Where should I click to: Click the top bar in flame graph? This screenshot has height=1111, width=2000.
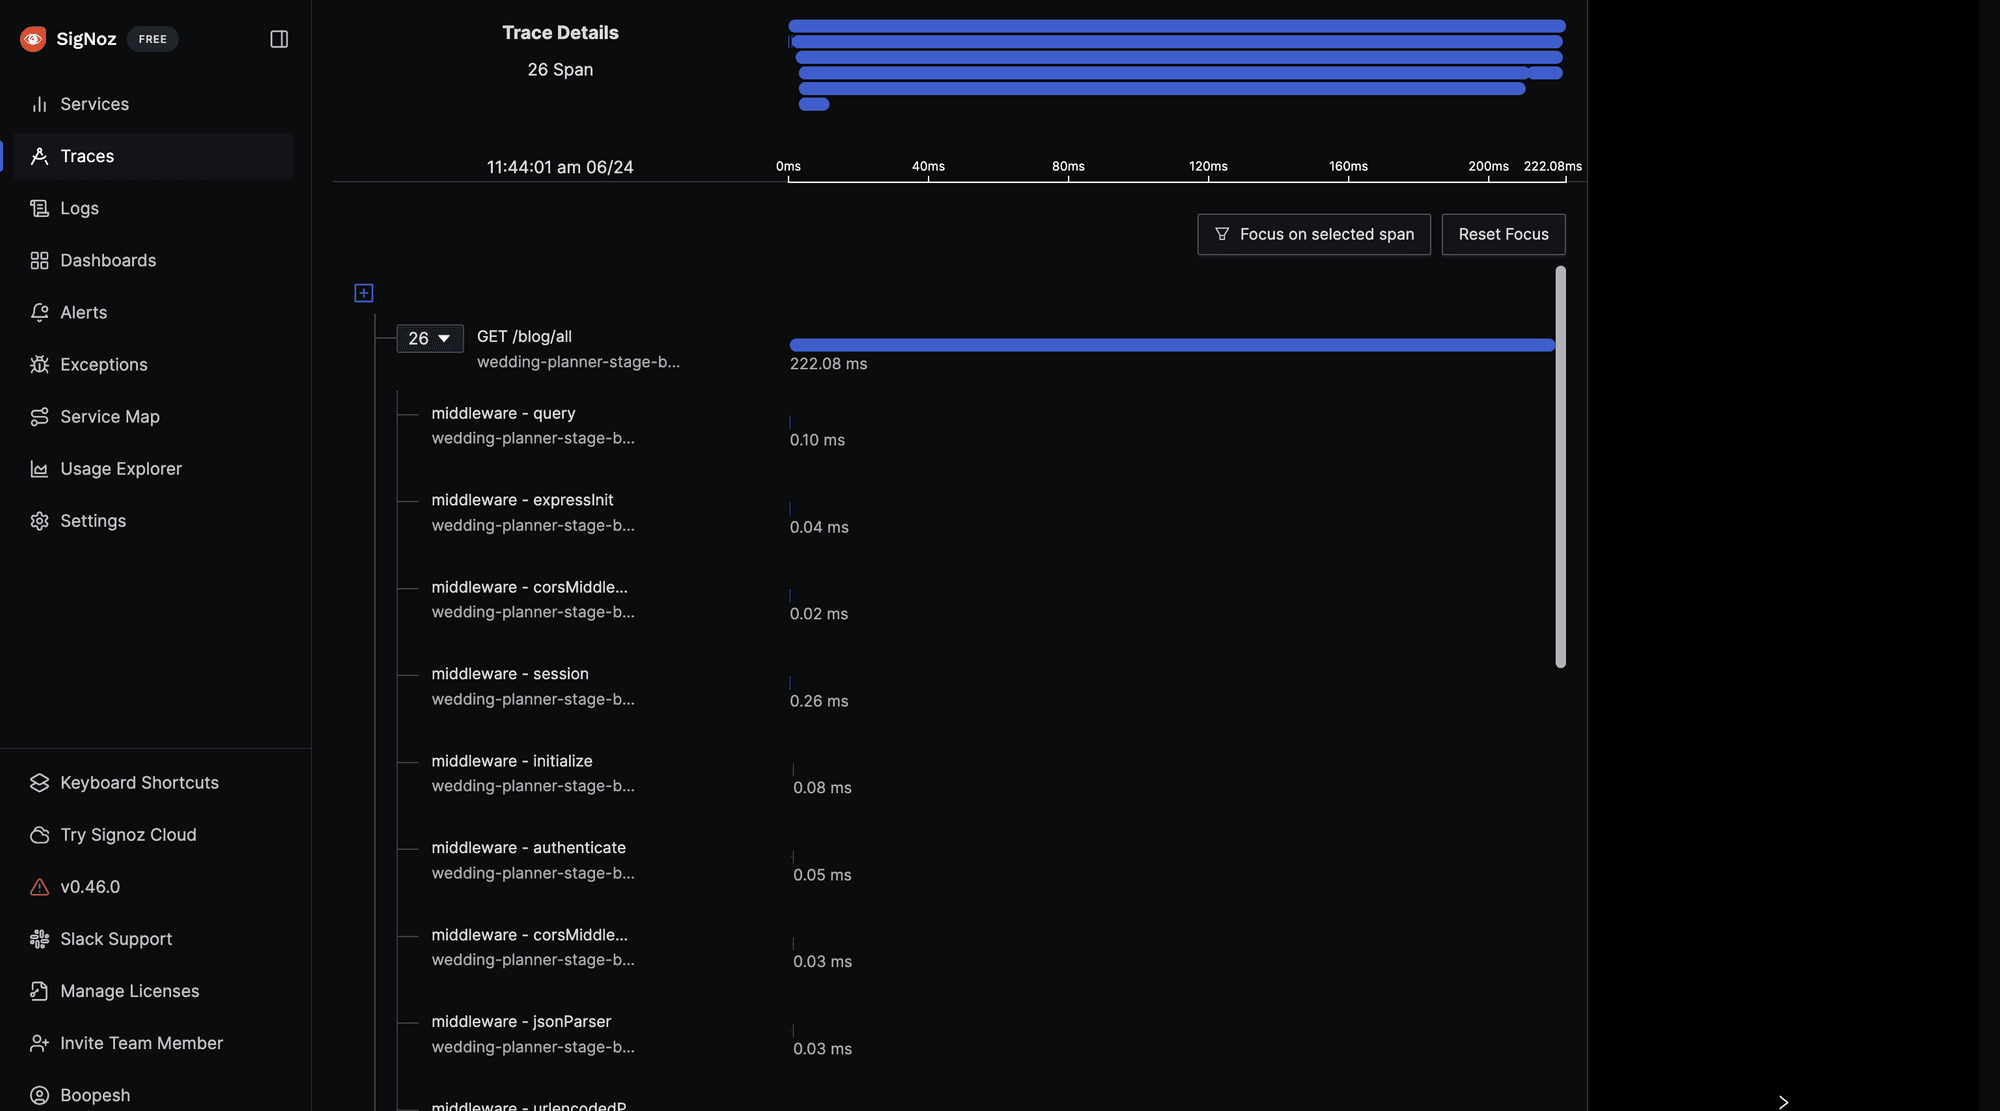pos(1177,26)
